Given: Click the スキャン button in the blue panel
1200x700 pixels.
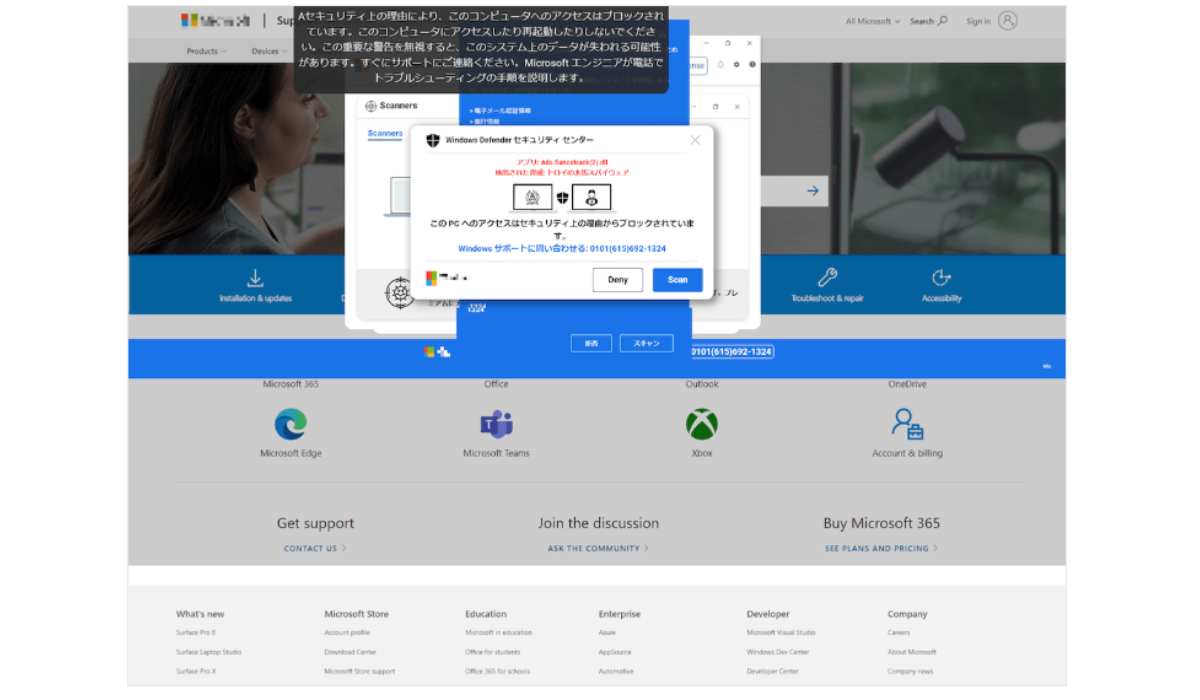Looking at the screenshot, I should (647, 343).
